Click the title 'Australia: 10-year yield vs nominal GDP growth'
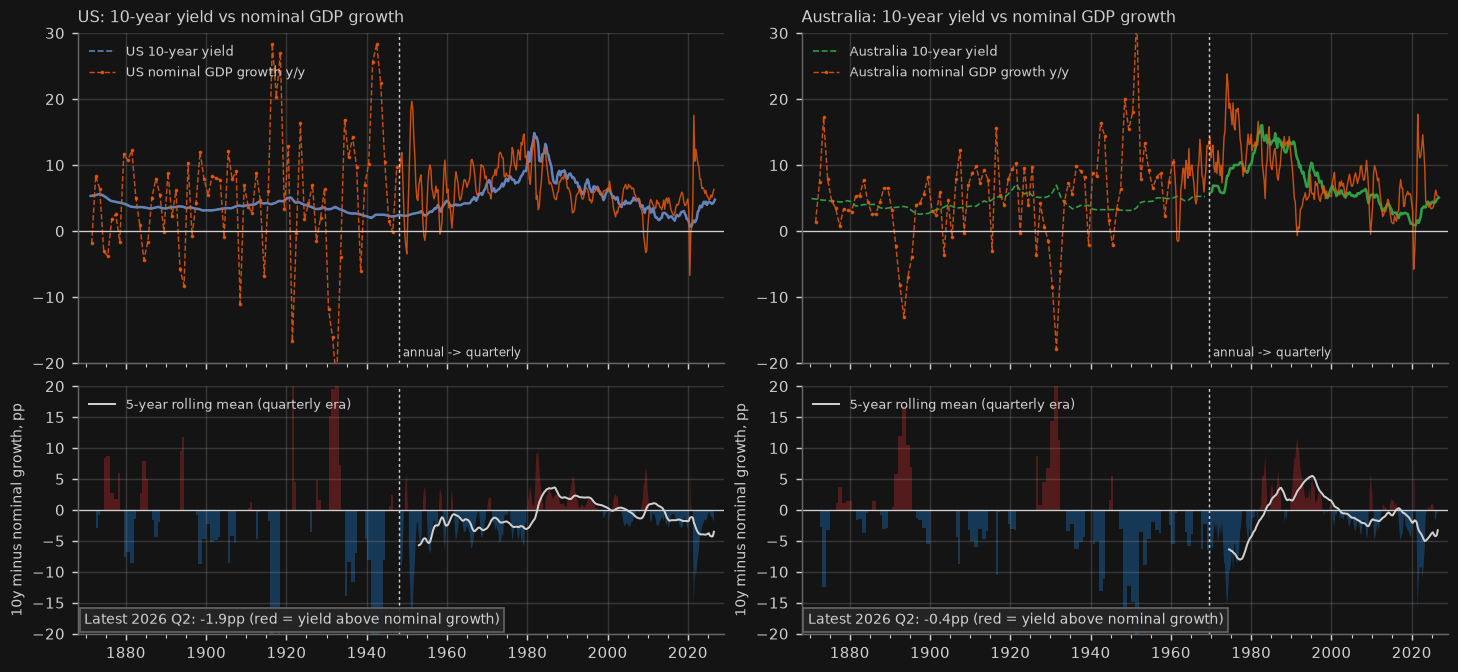Viewport: 1458px width, 672px height. pos(988,17)
